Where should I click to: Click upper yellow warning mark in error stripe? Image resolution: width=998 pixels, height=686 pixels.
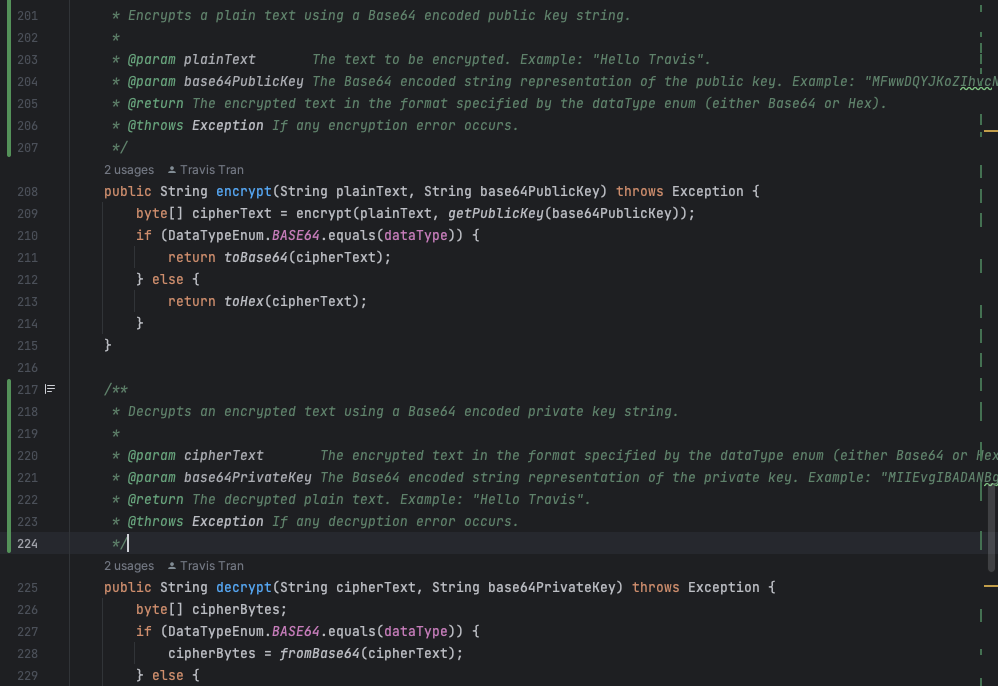991,130
